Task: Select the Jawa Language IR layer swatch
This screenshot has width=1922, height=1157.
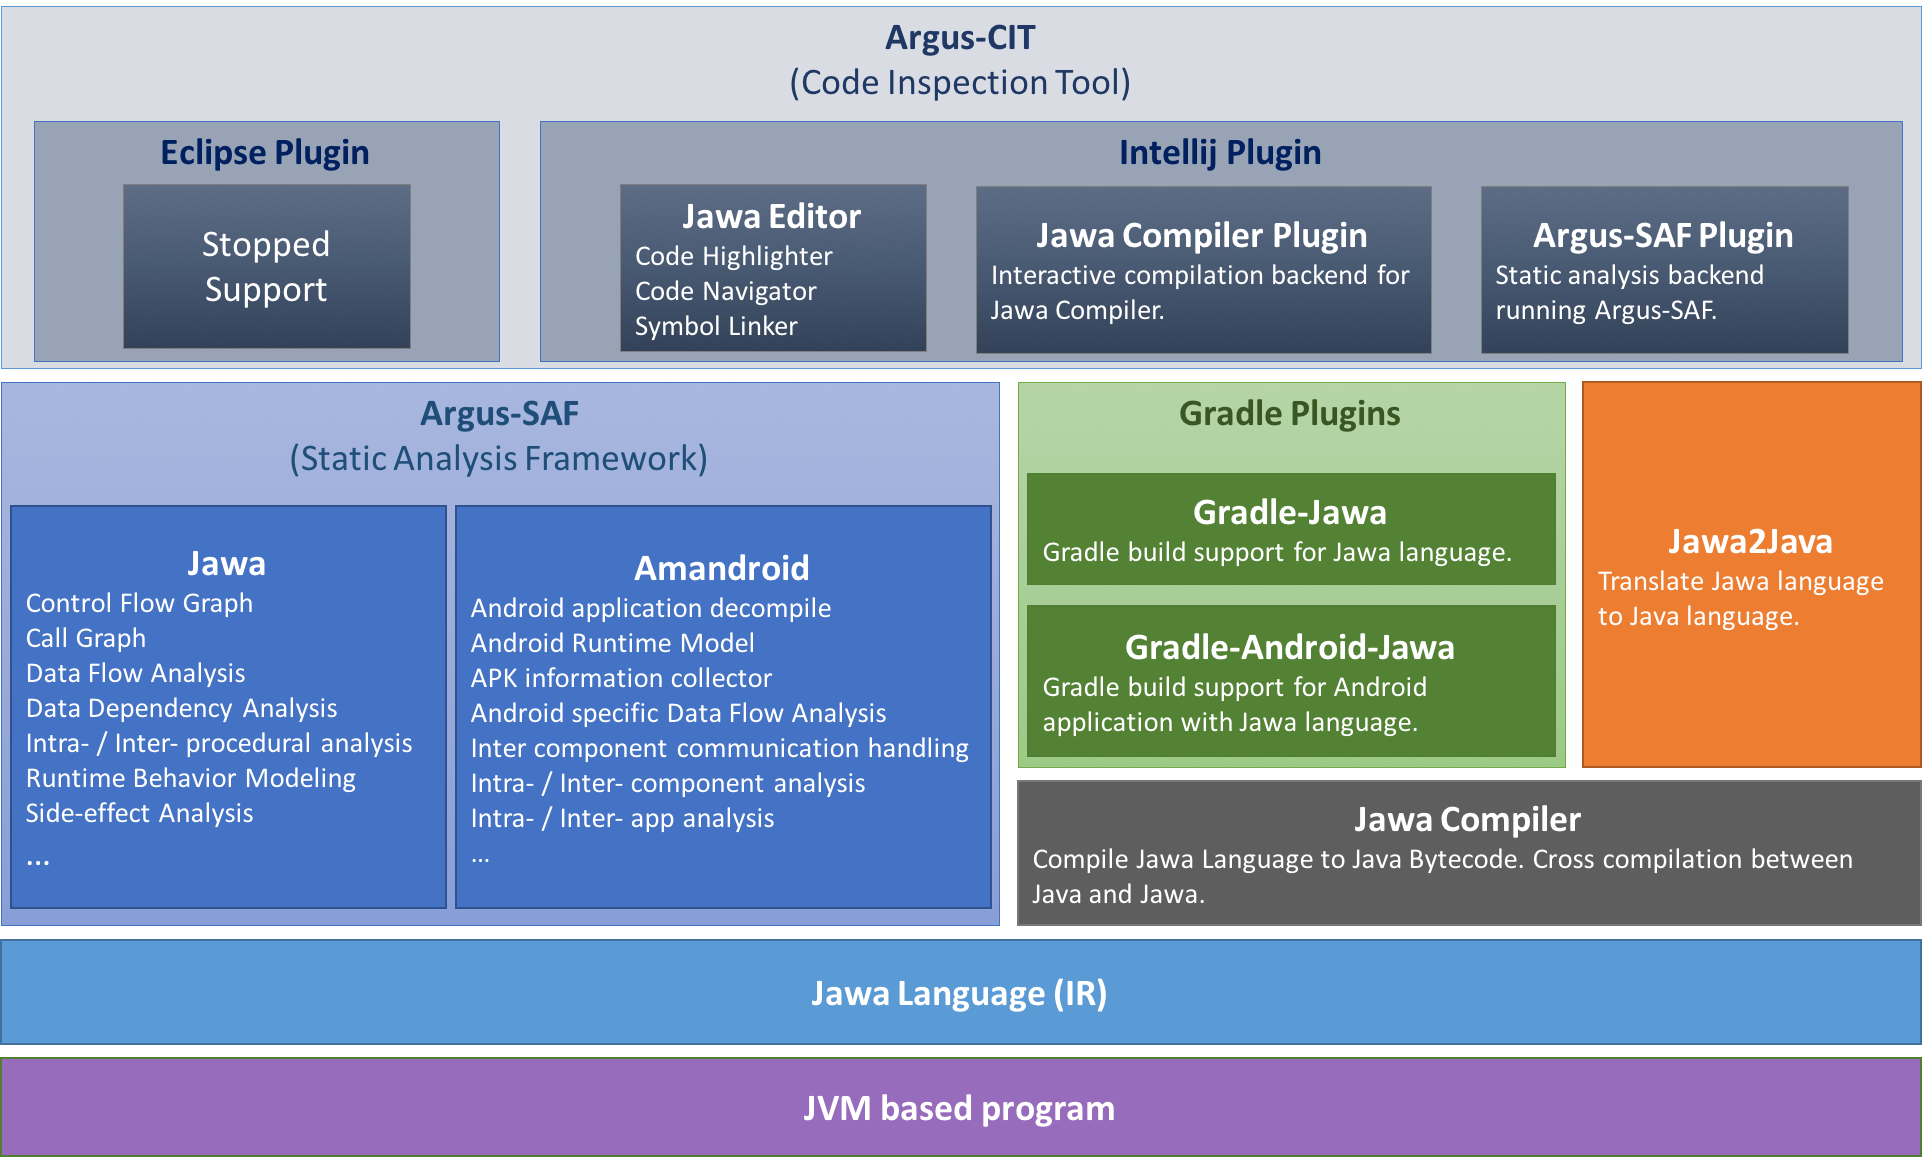Action: tap(961, 995)
